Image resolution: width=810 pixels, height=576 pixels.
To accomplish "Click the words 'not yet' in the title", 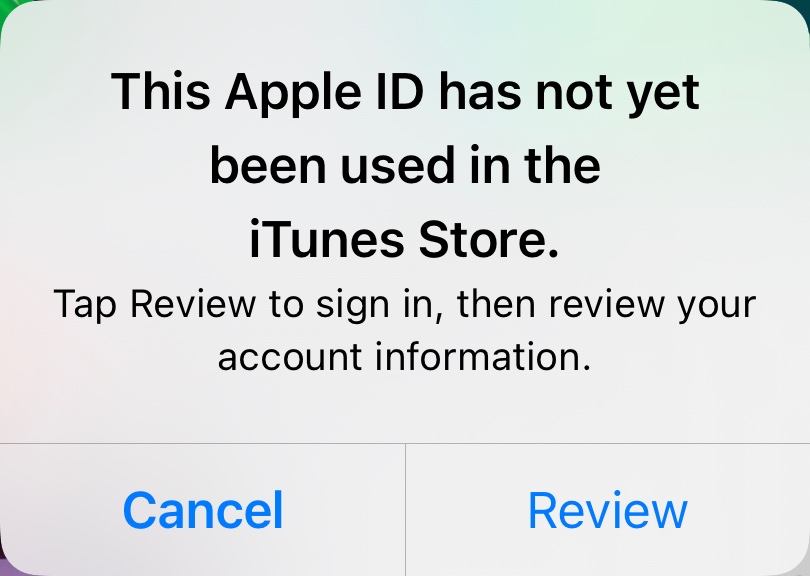I will coord(618,94).
